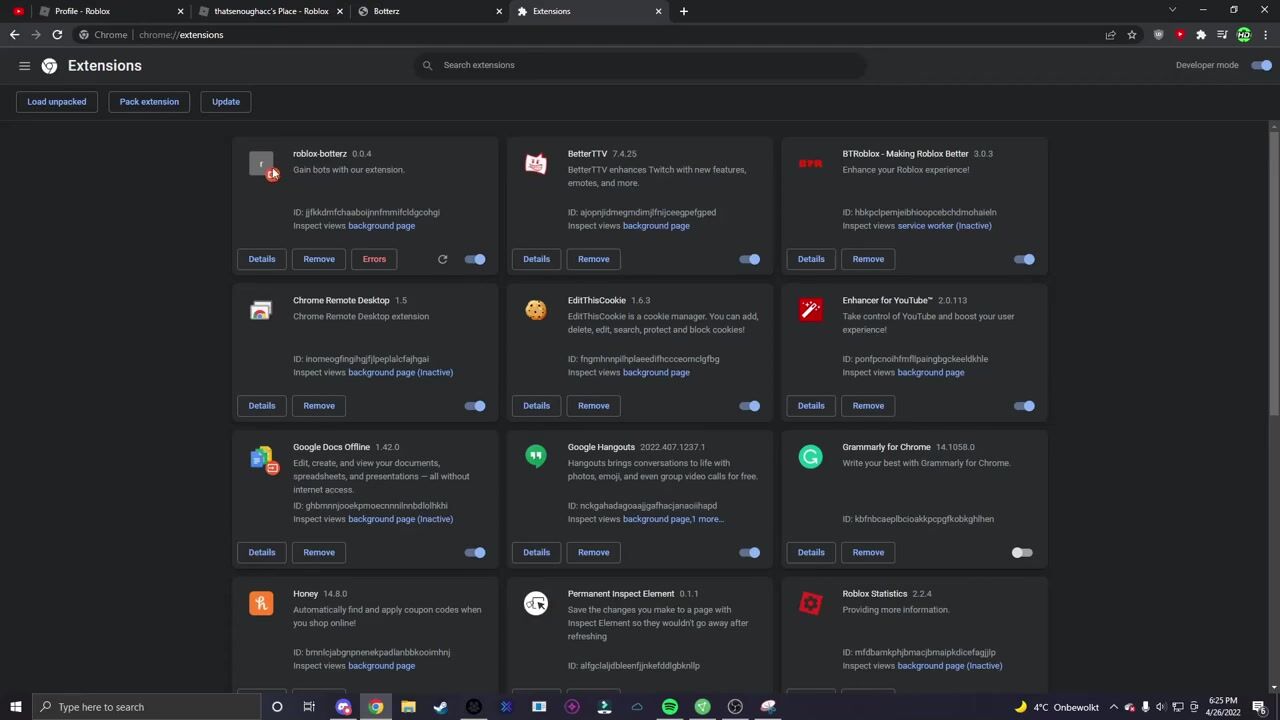
Task: Open the tab search dropdown chevron
Action: click(1172, 10)
